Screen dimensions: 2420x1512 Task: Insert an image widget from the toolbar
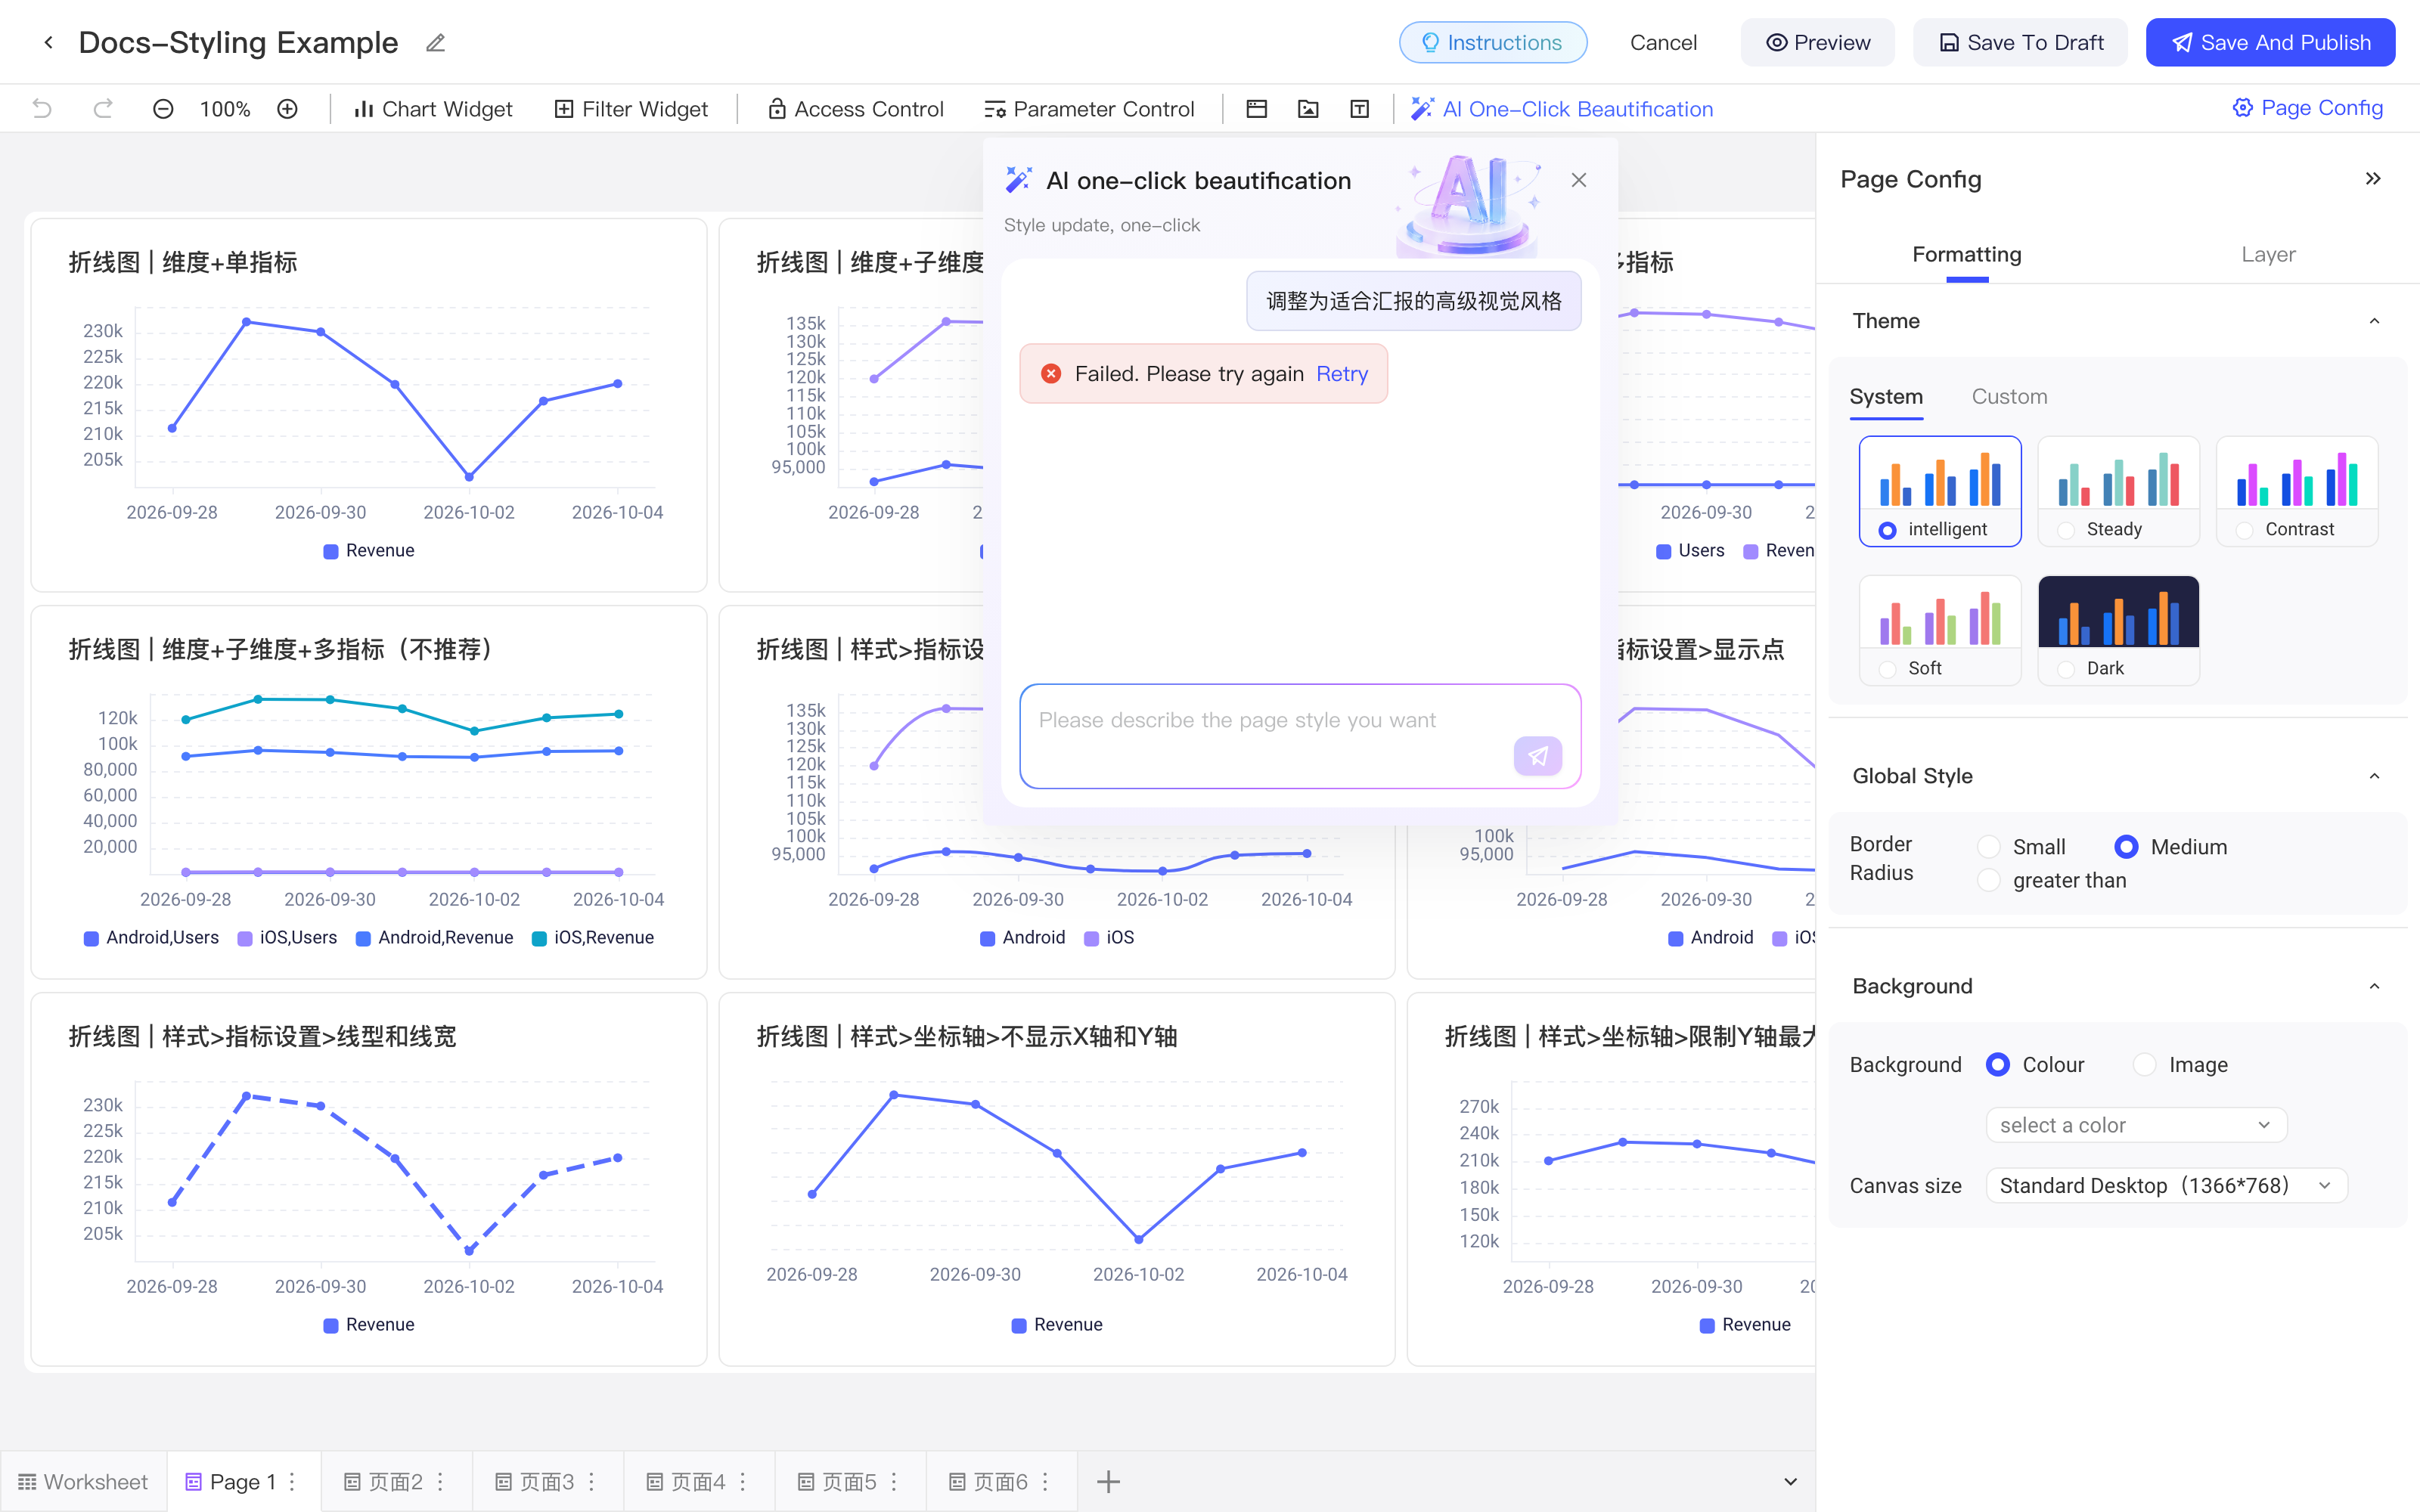pyautogui.click(x=1308, y=109)
